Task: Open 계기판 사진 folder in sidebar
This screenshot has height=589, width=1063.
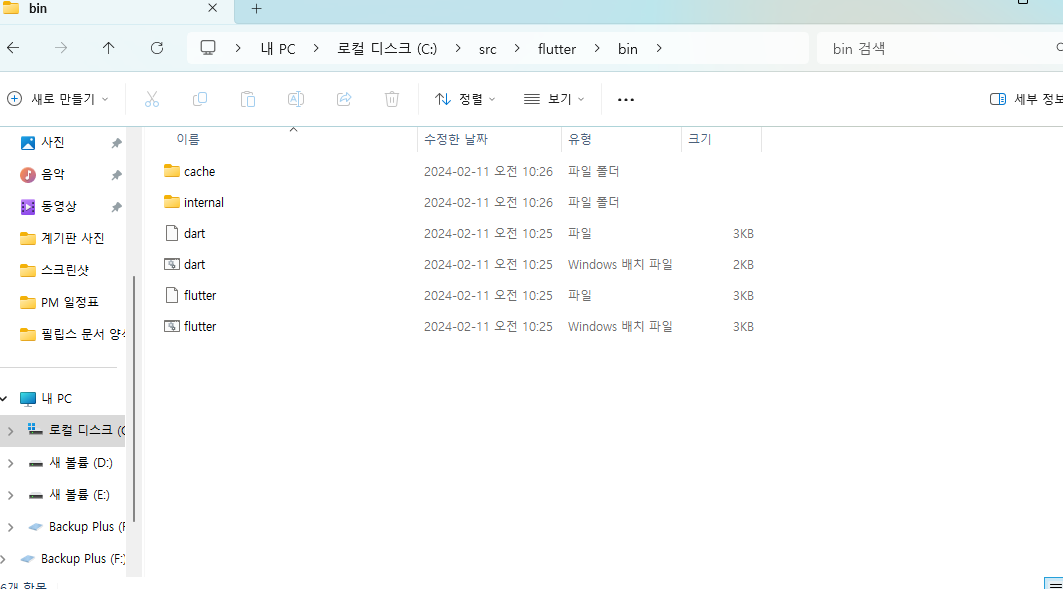Action: [72, 238]
